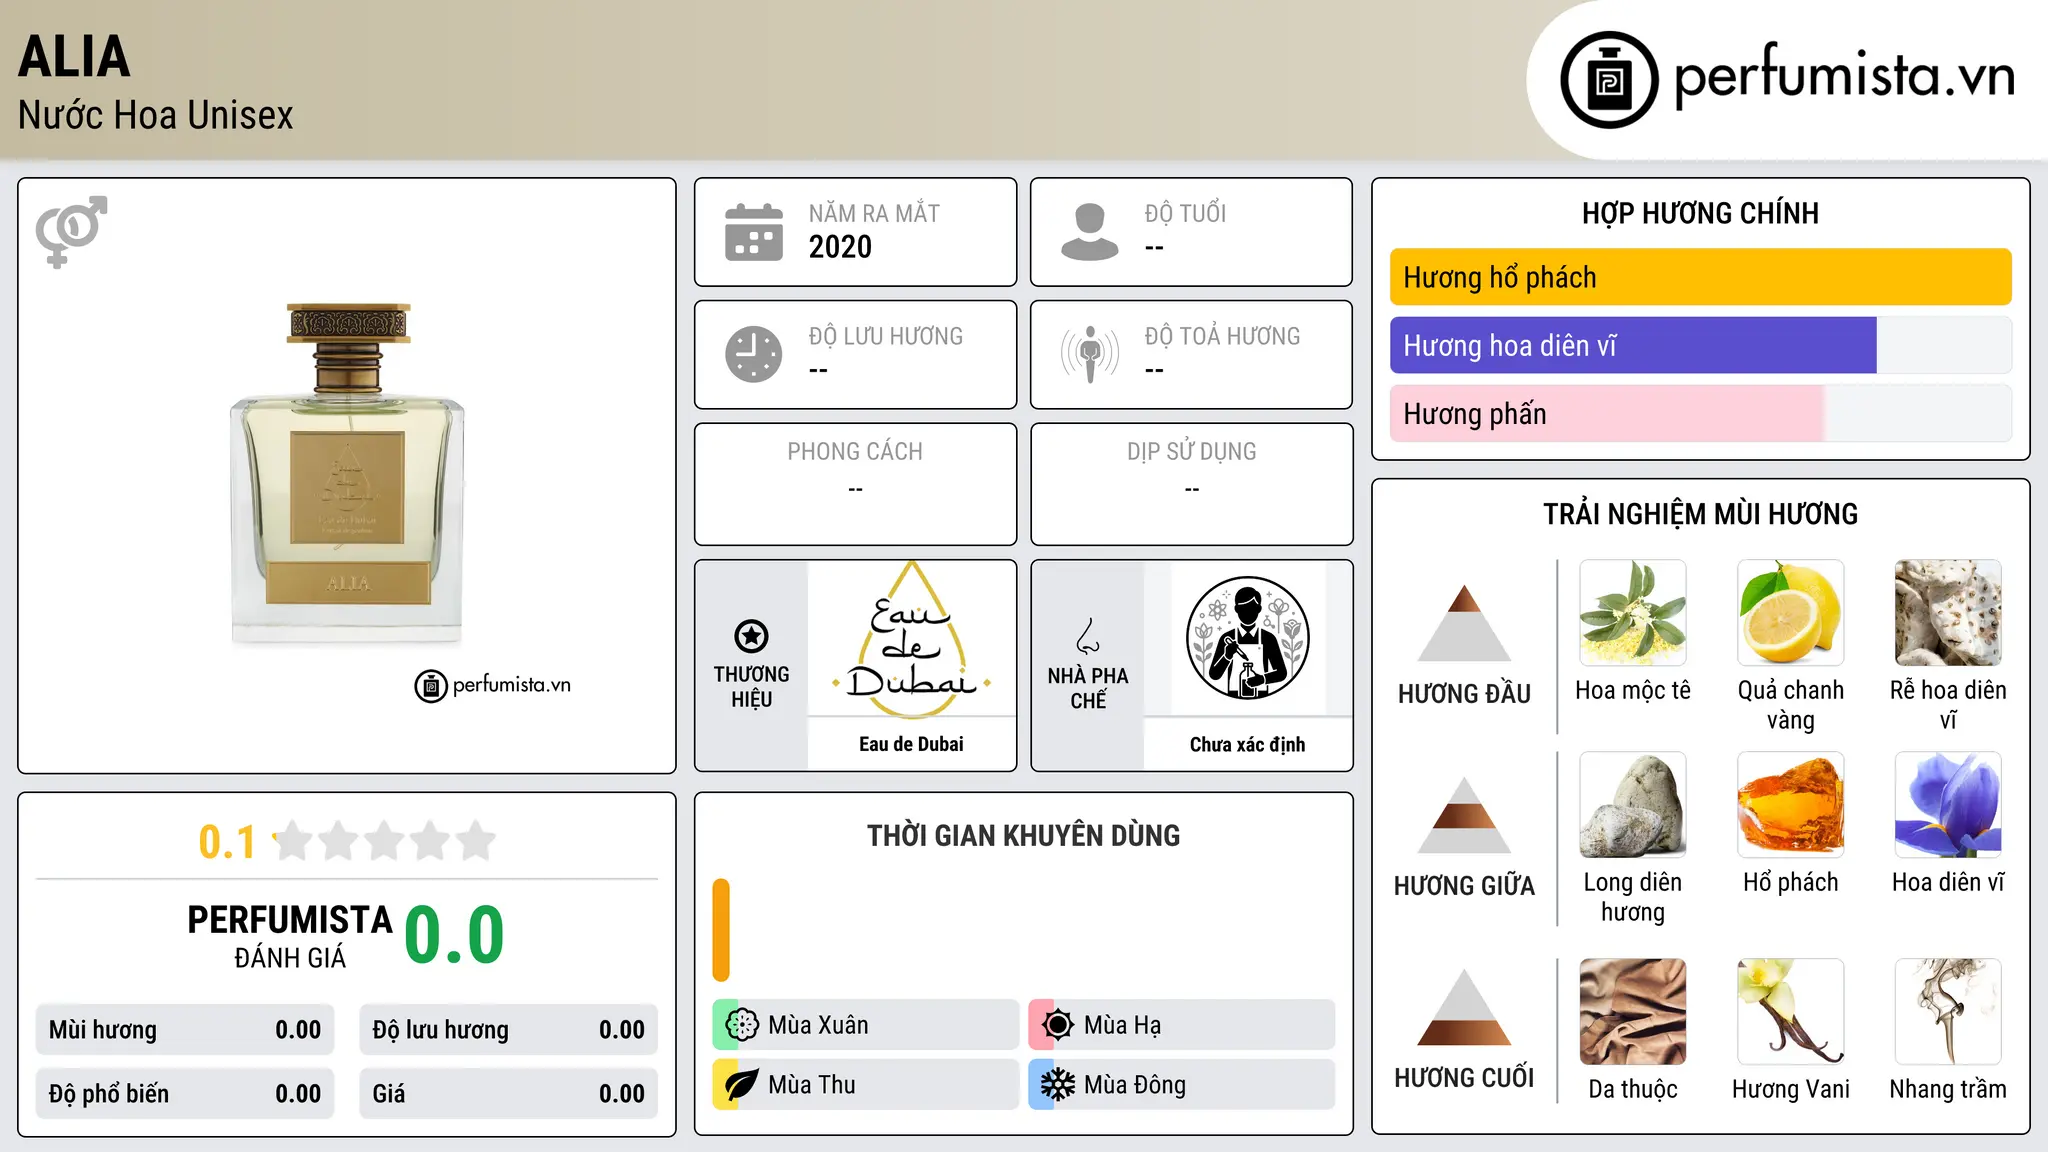Click the Hương Cuối label

coord(1464,1078)
